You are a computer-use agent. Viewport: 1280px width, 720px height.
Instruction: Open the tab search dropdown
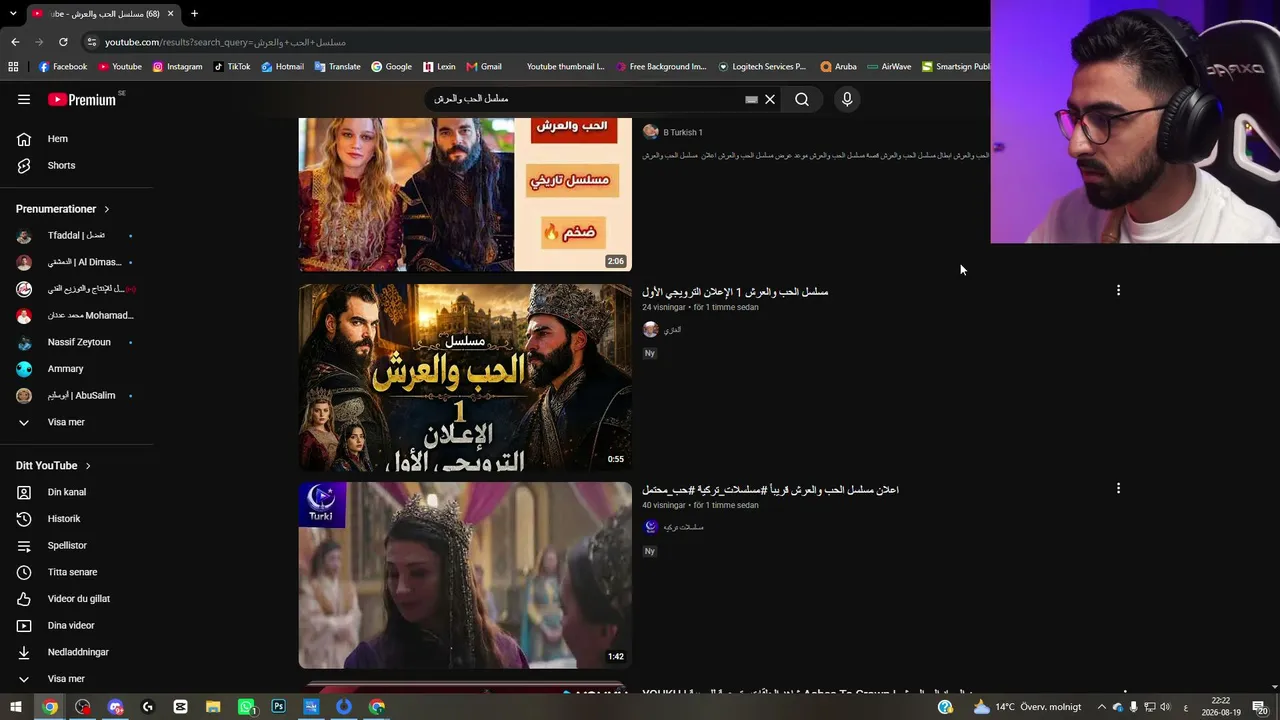13,14
